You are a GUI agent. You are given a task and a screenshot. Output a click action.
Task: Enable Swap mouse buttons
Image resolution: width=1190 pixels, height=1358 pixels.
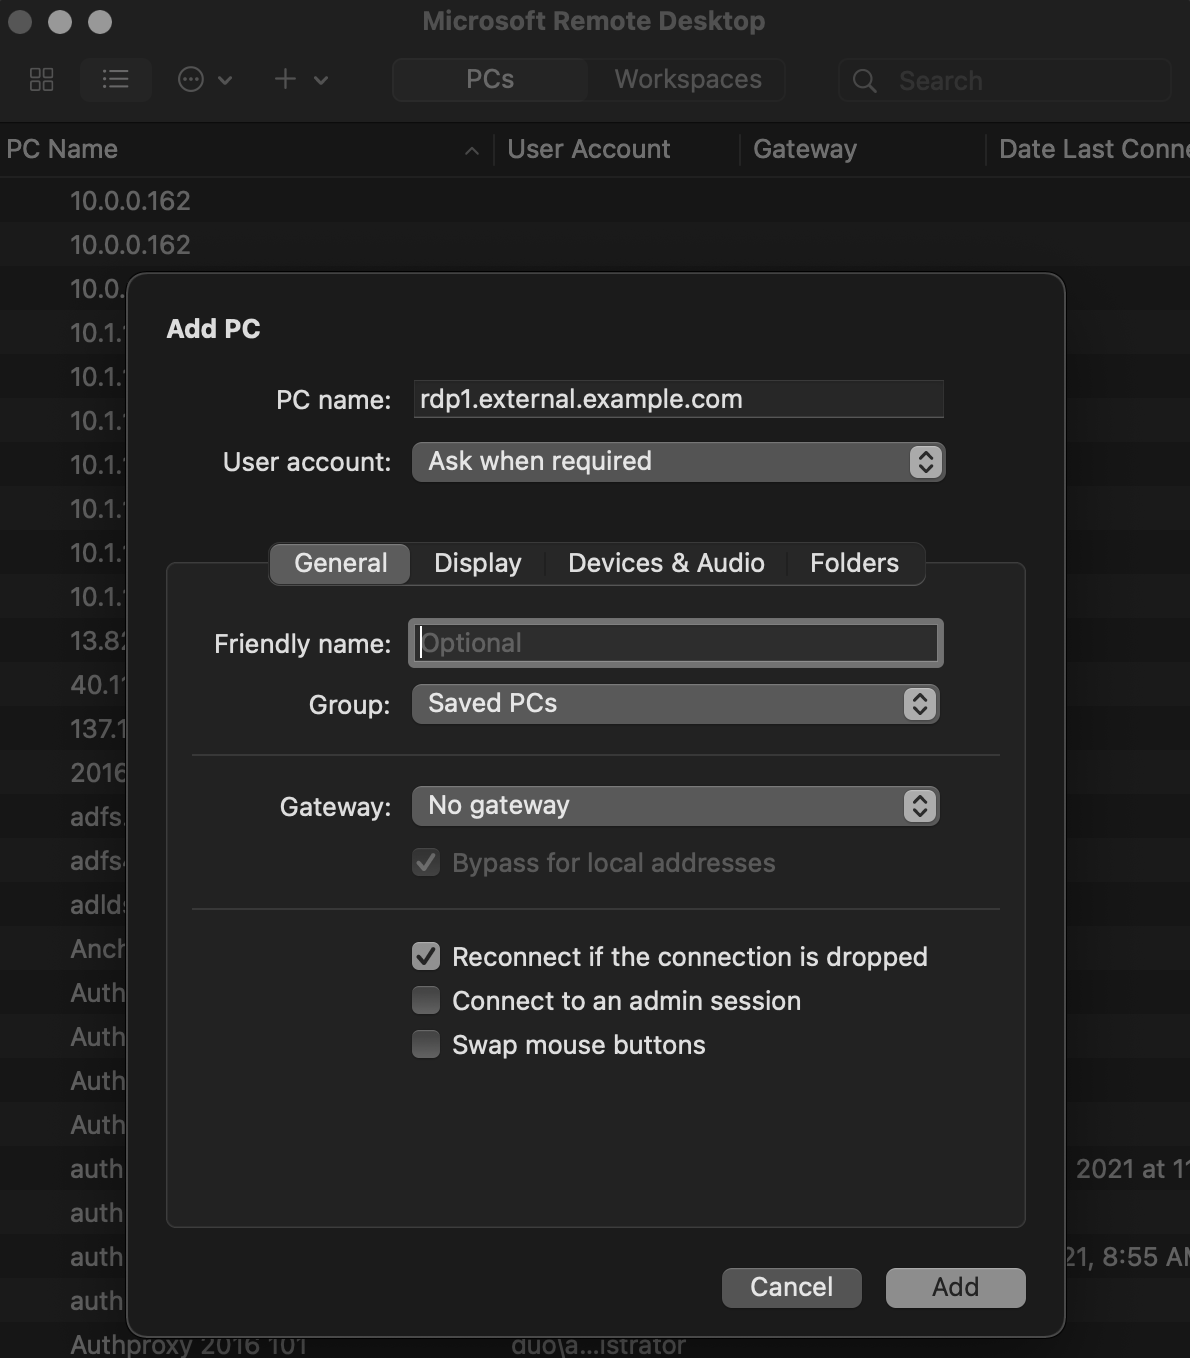(425, 1044)
